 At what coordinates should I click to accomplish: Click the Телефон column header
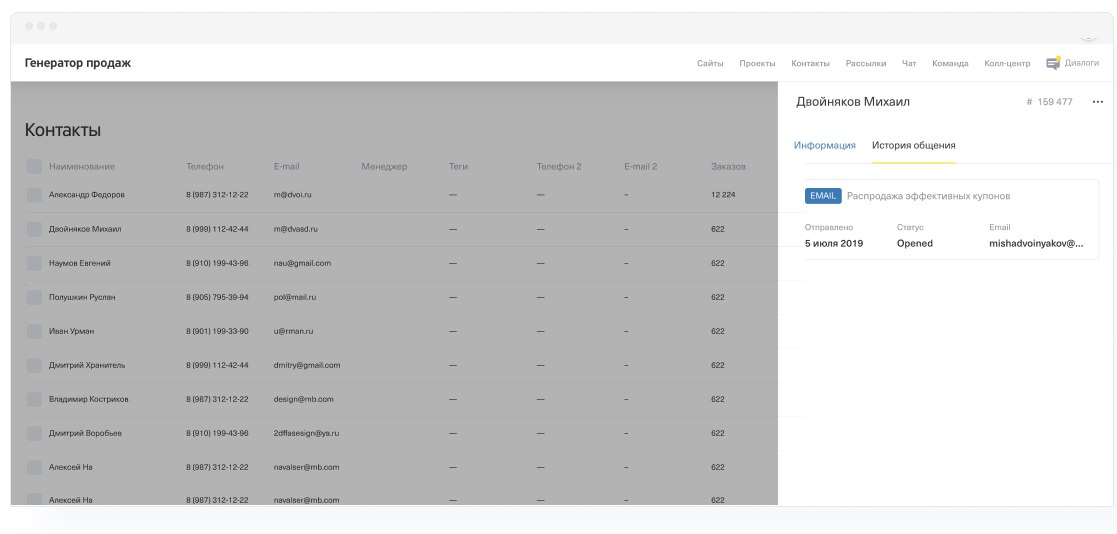[x=204, y=167]
